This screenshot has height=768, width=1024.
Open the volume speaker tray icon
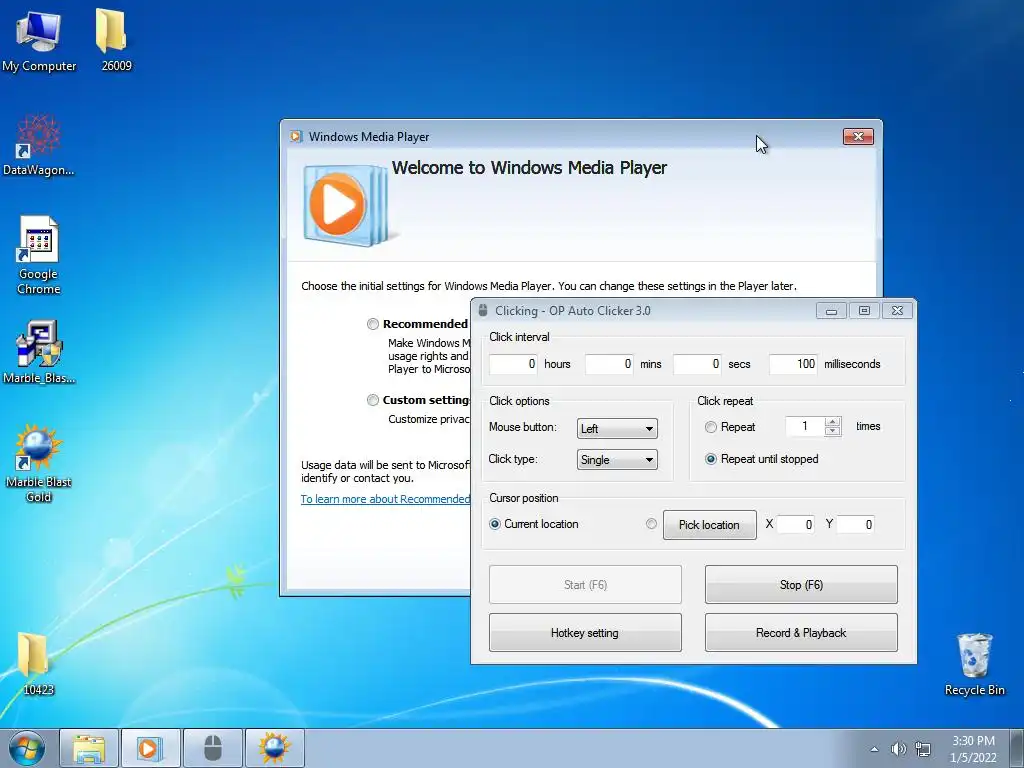(899, 749)
